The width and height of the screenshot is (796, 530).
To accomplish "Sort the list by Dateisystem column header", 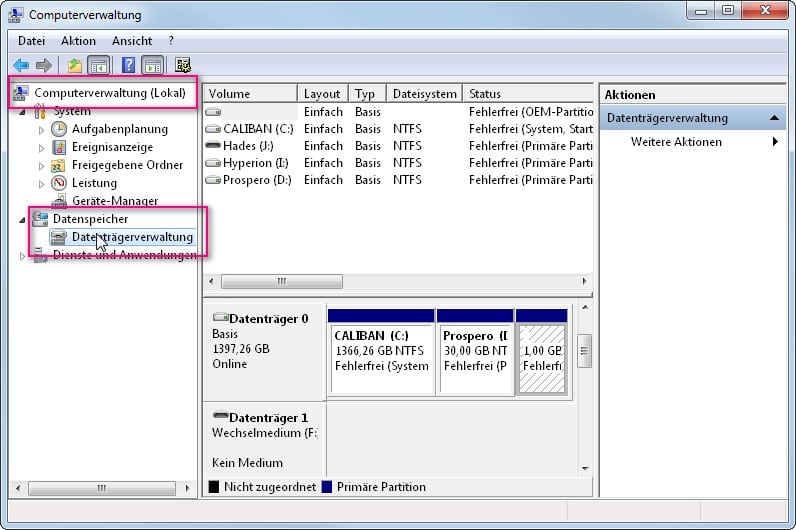I will click(424, 94).
